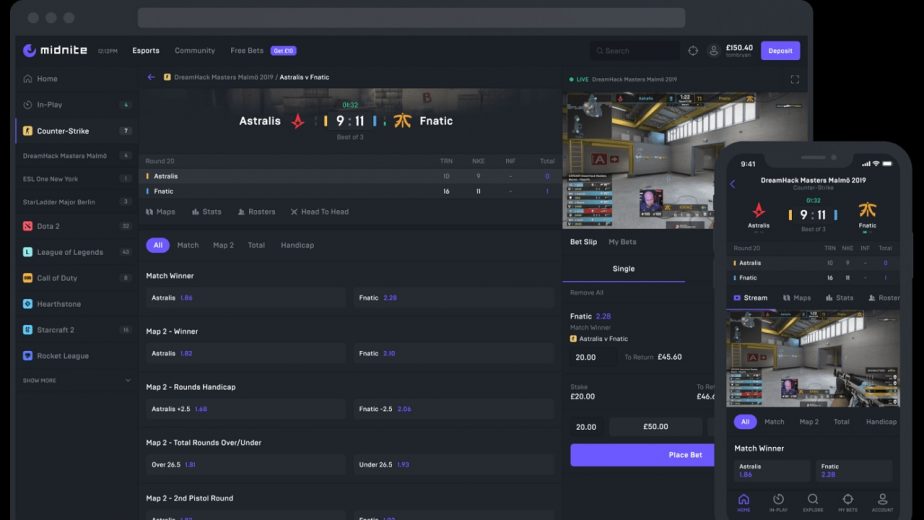Open the Community top menu
Viewport: 924px width, 520px height.
194,51
